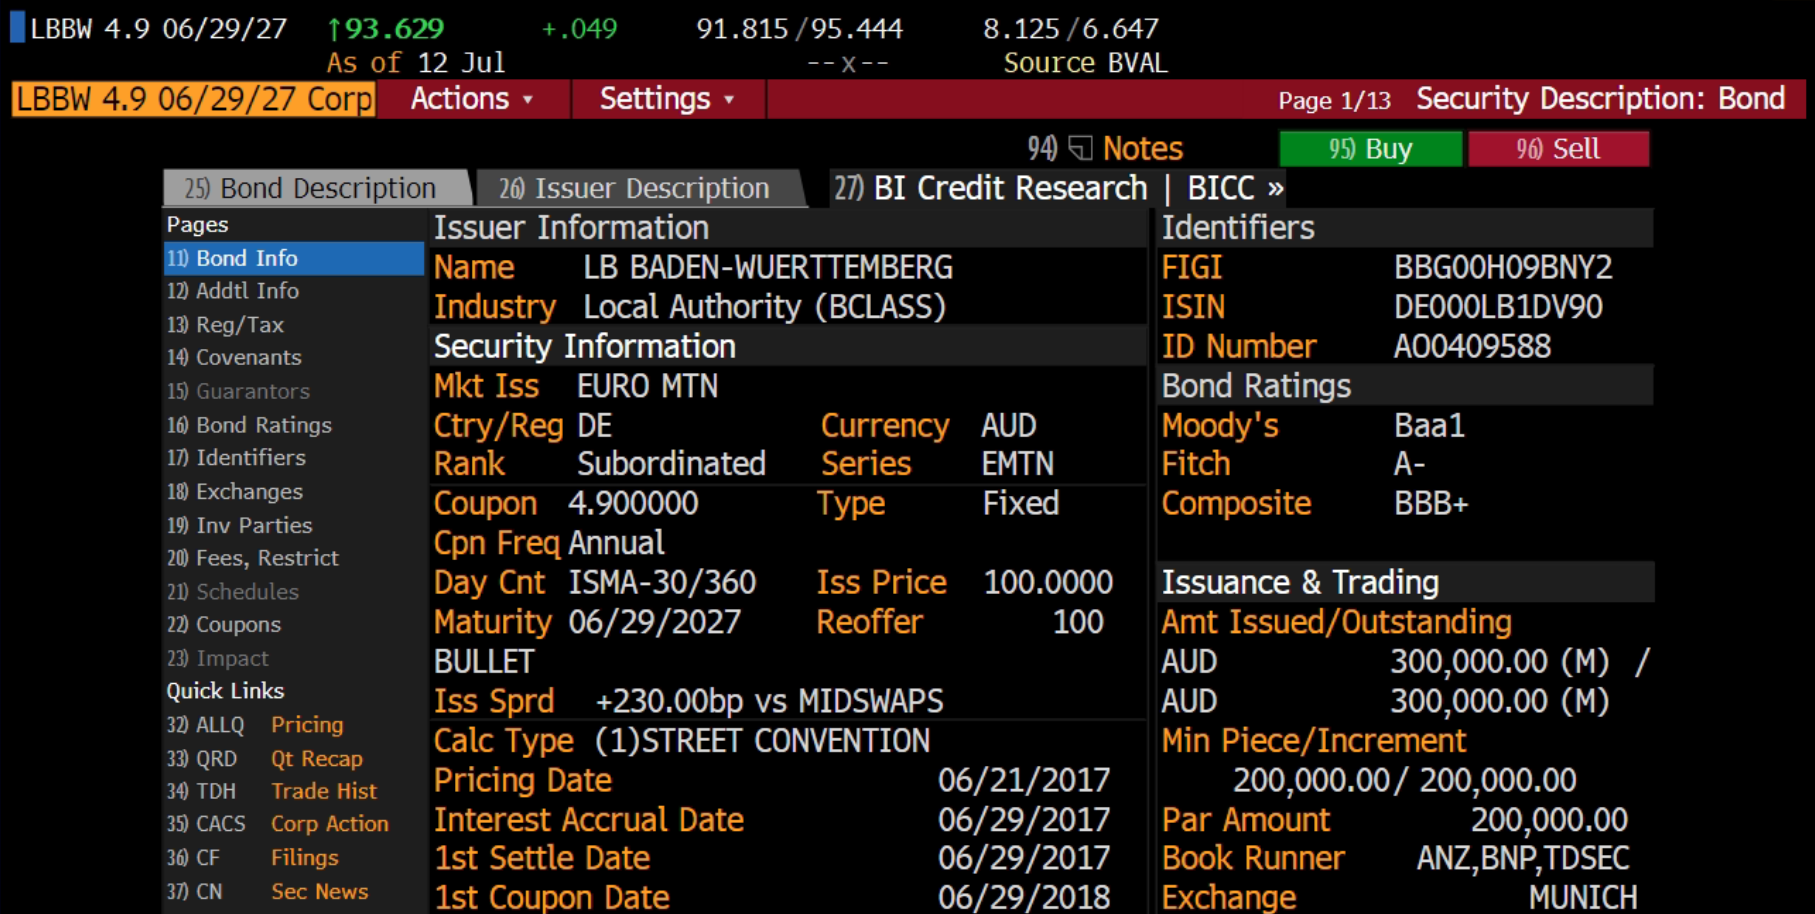Open the Bond Ratings page

click(x=294, y=425)
